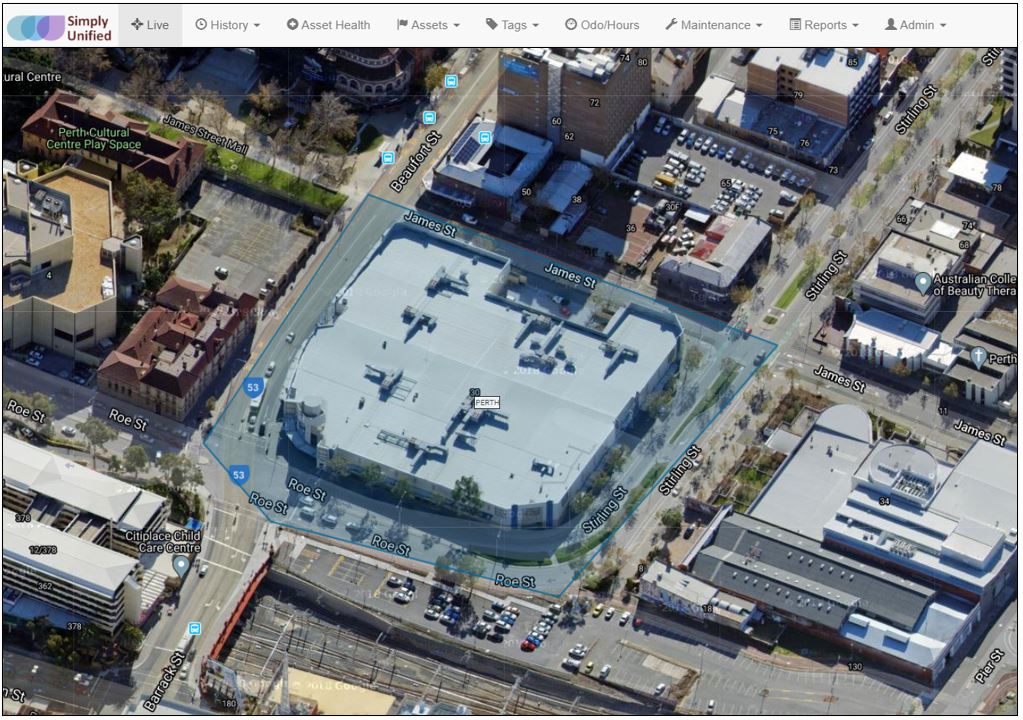Select the route 53 shield near Roe St intersection

[239, 475]
